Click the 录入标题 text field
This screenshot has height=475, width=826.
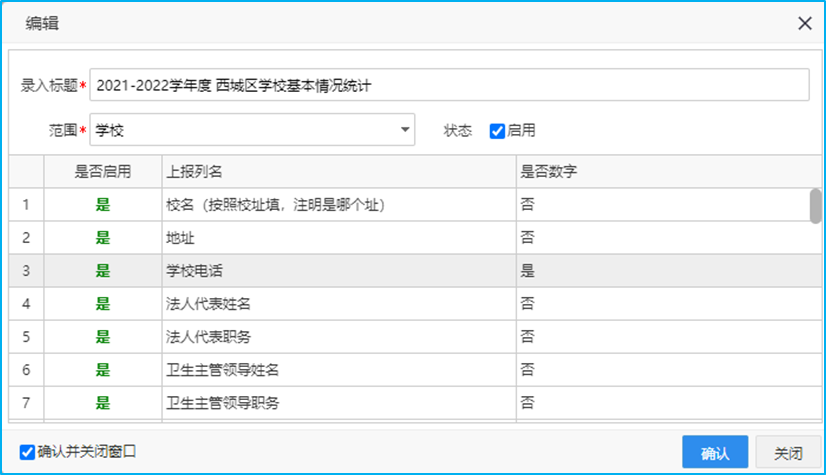point(449,85)
